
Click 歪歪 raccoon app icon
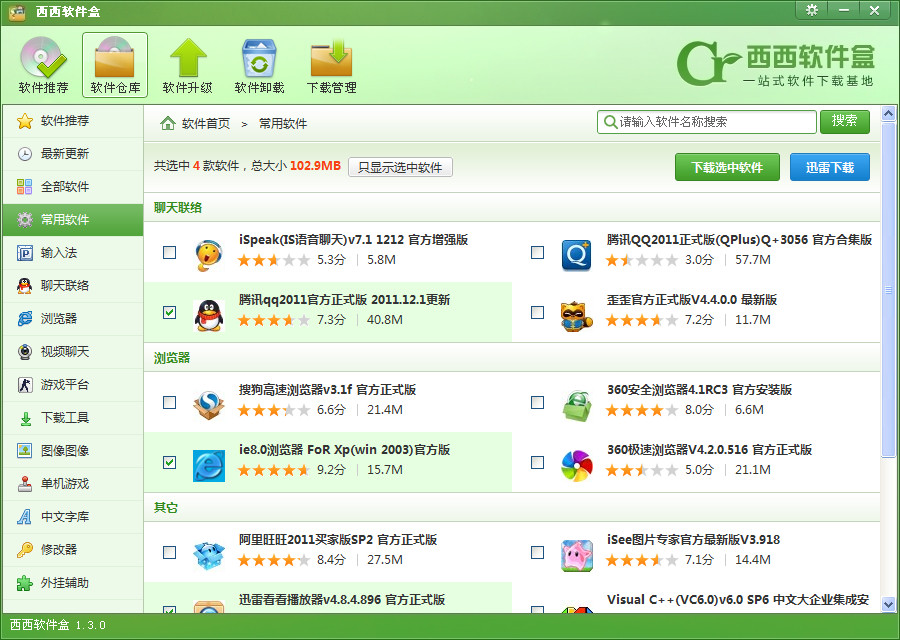click(576, 316)
